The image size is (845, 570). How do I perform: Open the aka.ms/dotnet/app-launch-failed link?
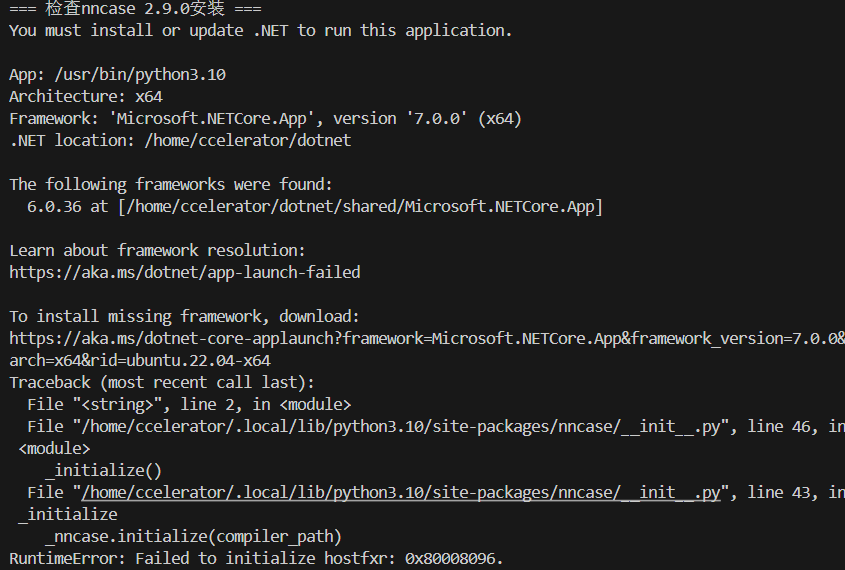coord(185,272)
